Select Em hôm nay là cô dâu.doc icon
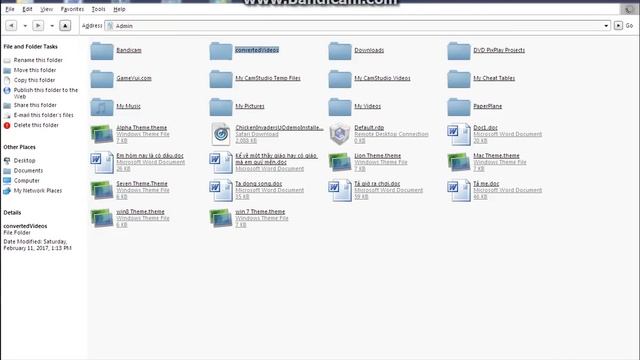This screenshot has width=640, height=360. point(102,162)
